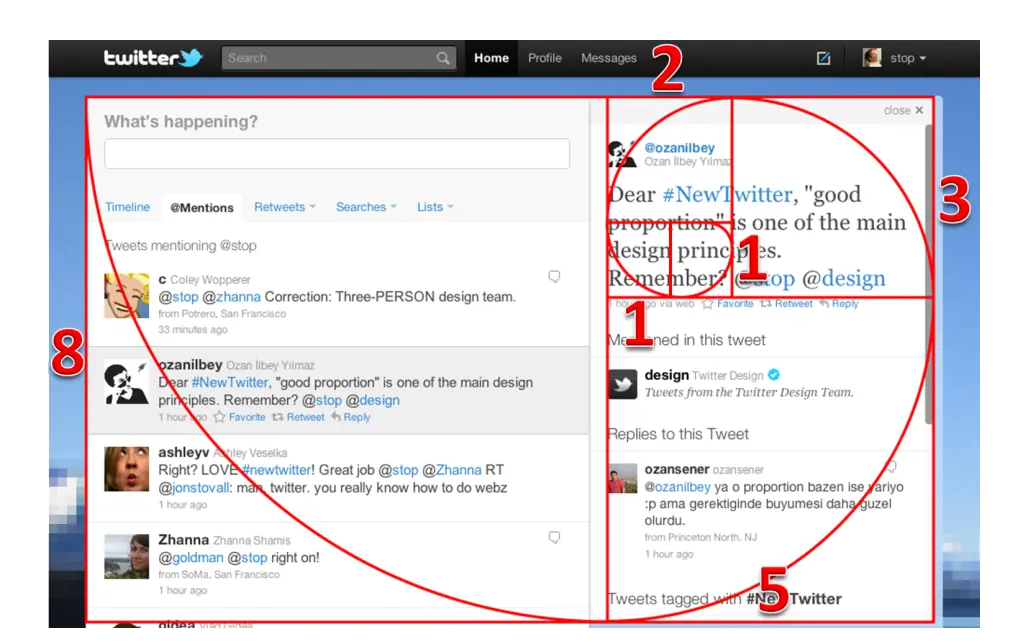Open the Profile page

(545, 58)
